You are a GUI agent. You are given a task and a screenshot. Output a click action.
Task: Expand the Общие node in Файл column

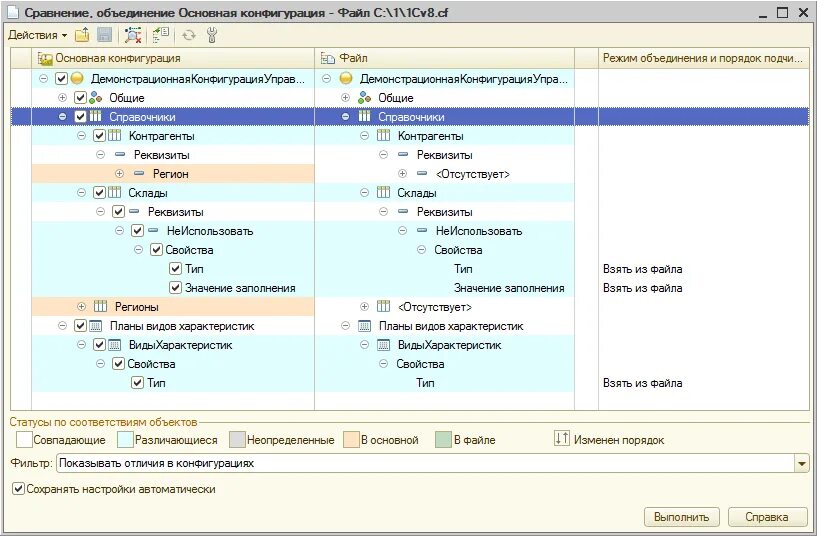click(345, 97)
